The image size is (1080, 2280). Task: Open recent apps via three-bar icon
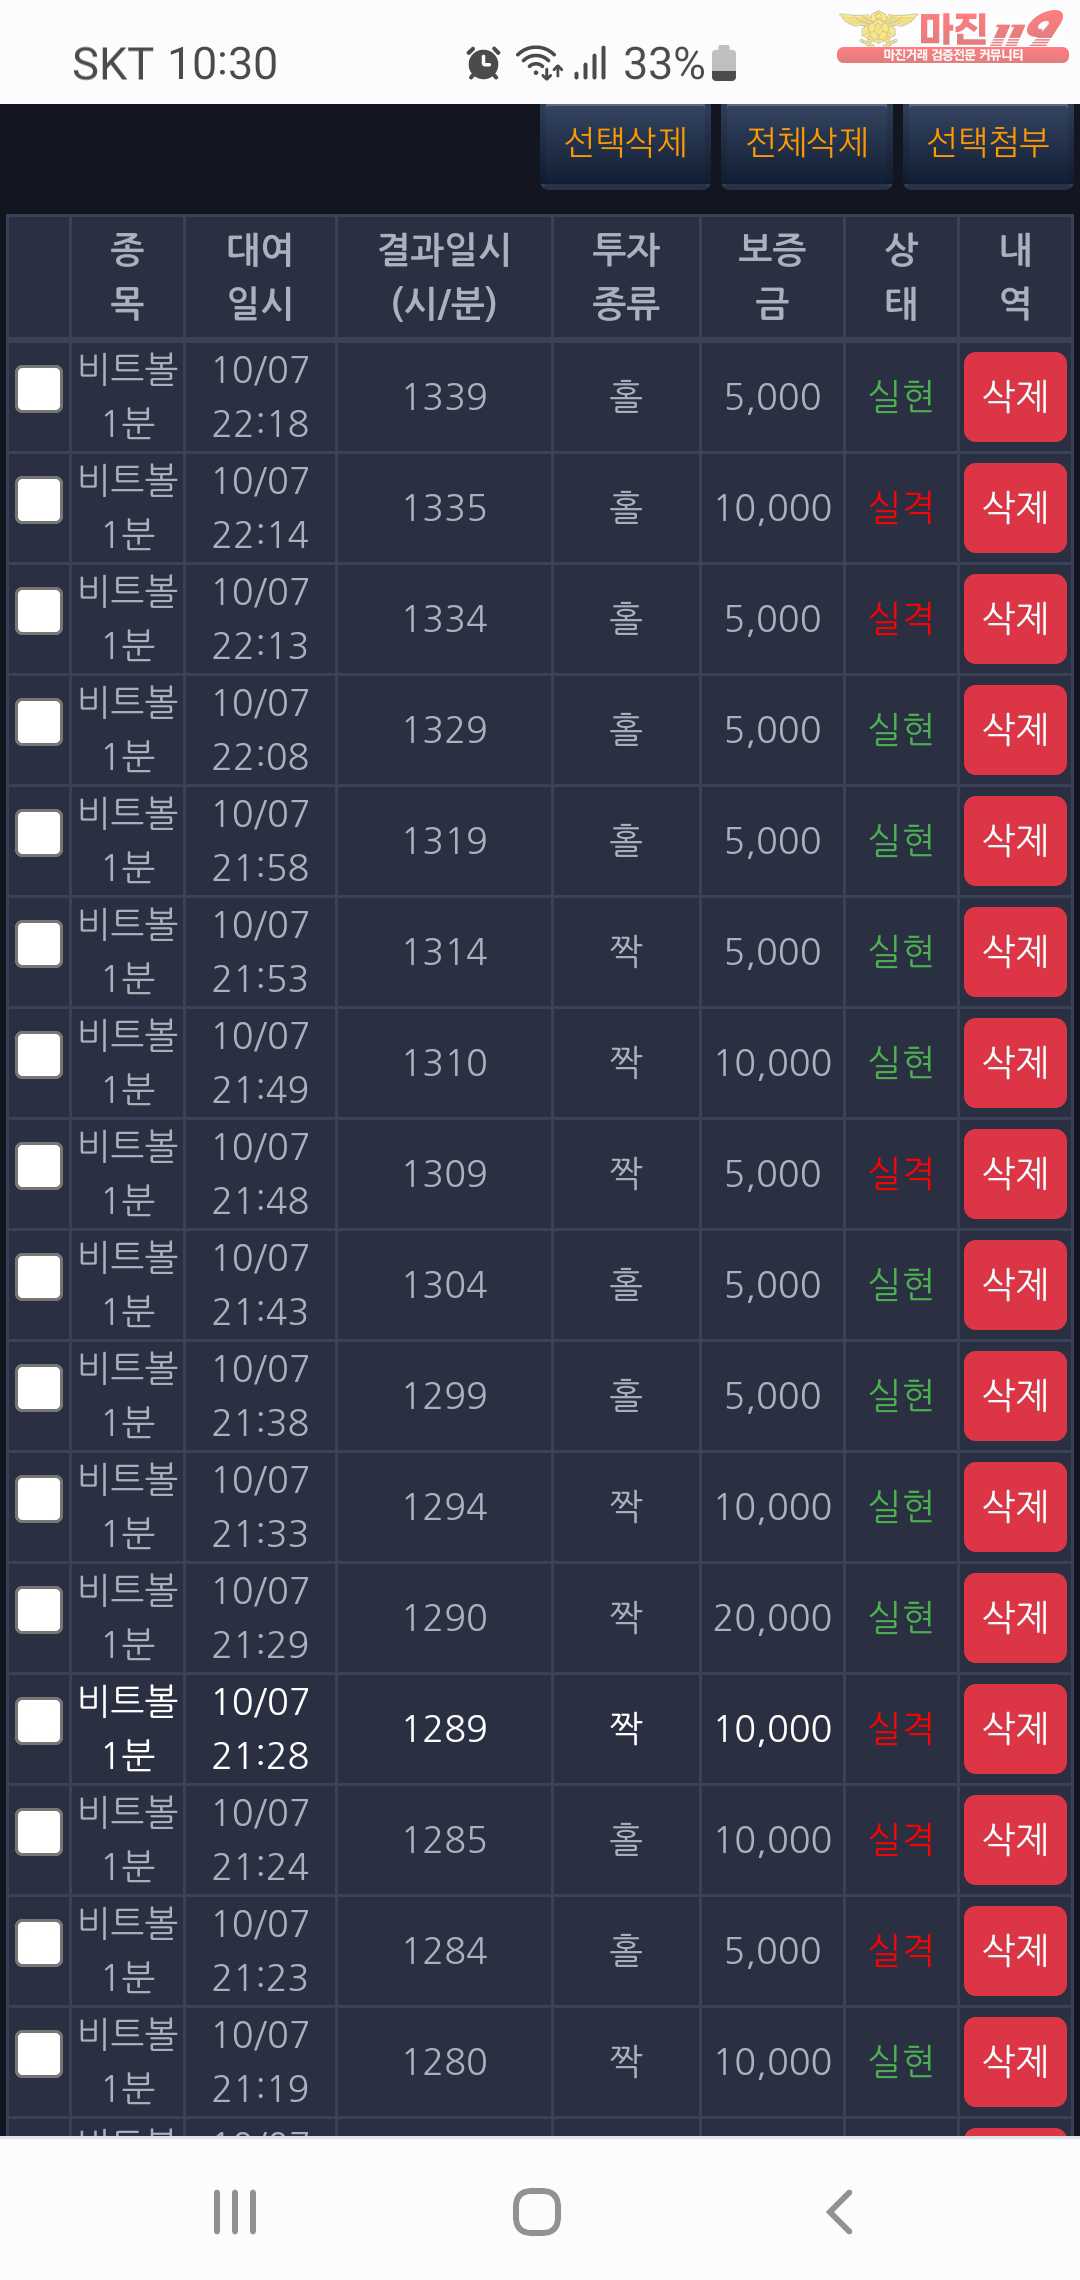click(235, 2212)
